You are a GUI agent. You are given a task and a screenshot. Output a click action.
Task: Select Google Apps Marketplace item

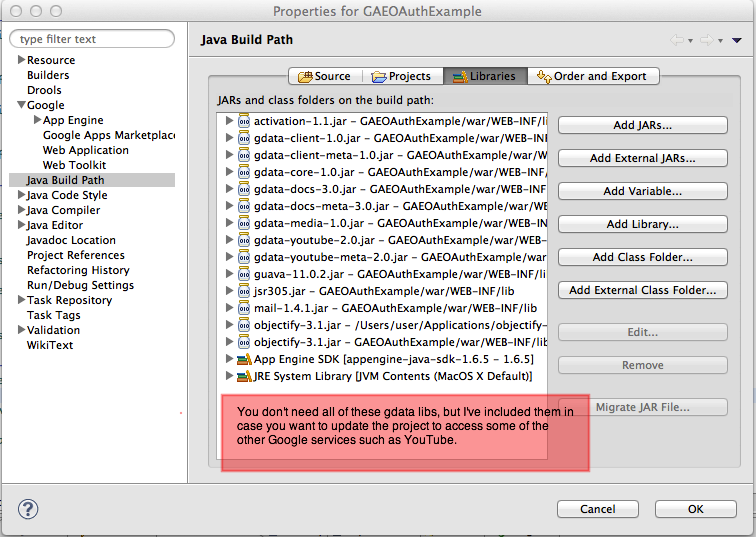[109, 135]
